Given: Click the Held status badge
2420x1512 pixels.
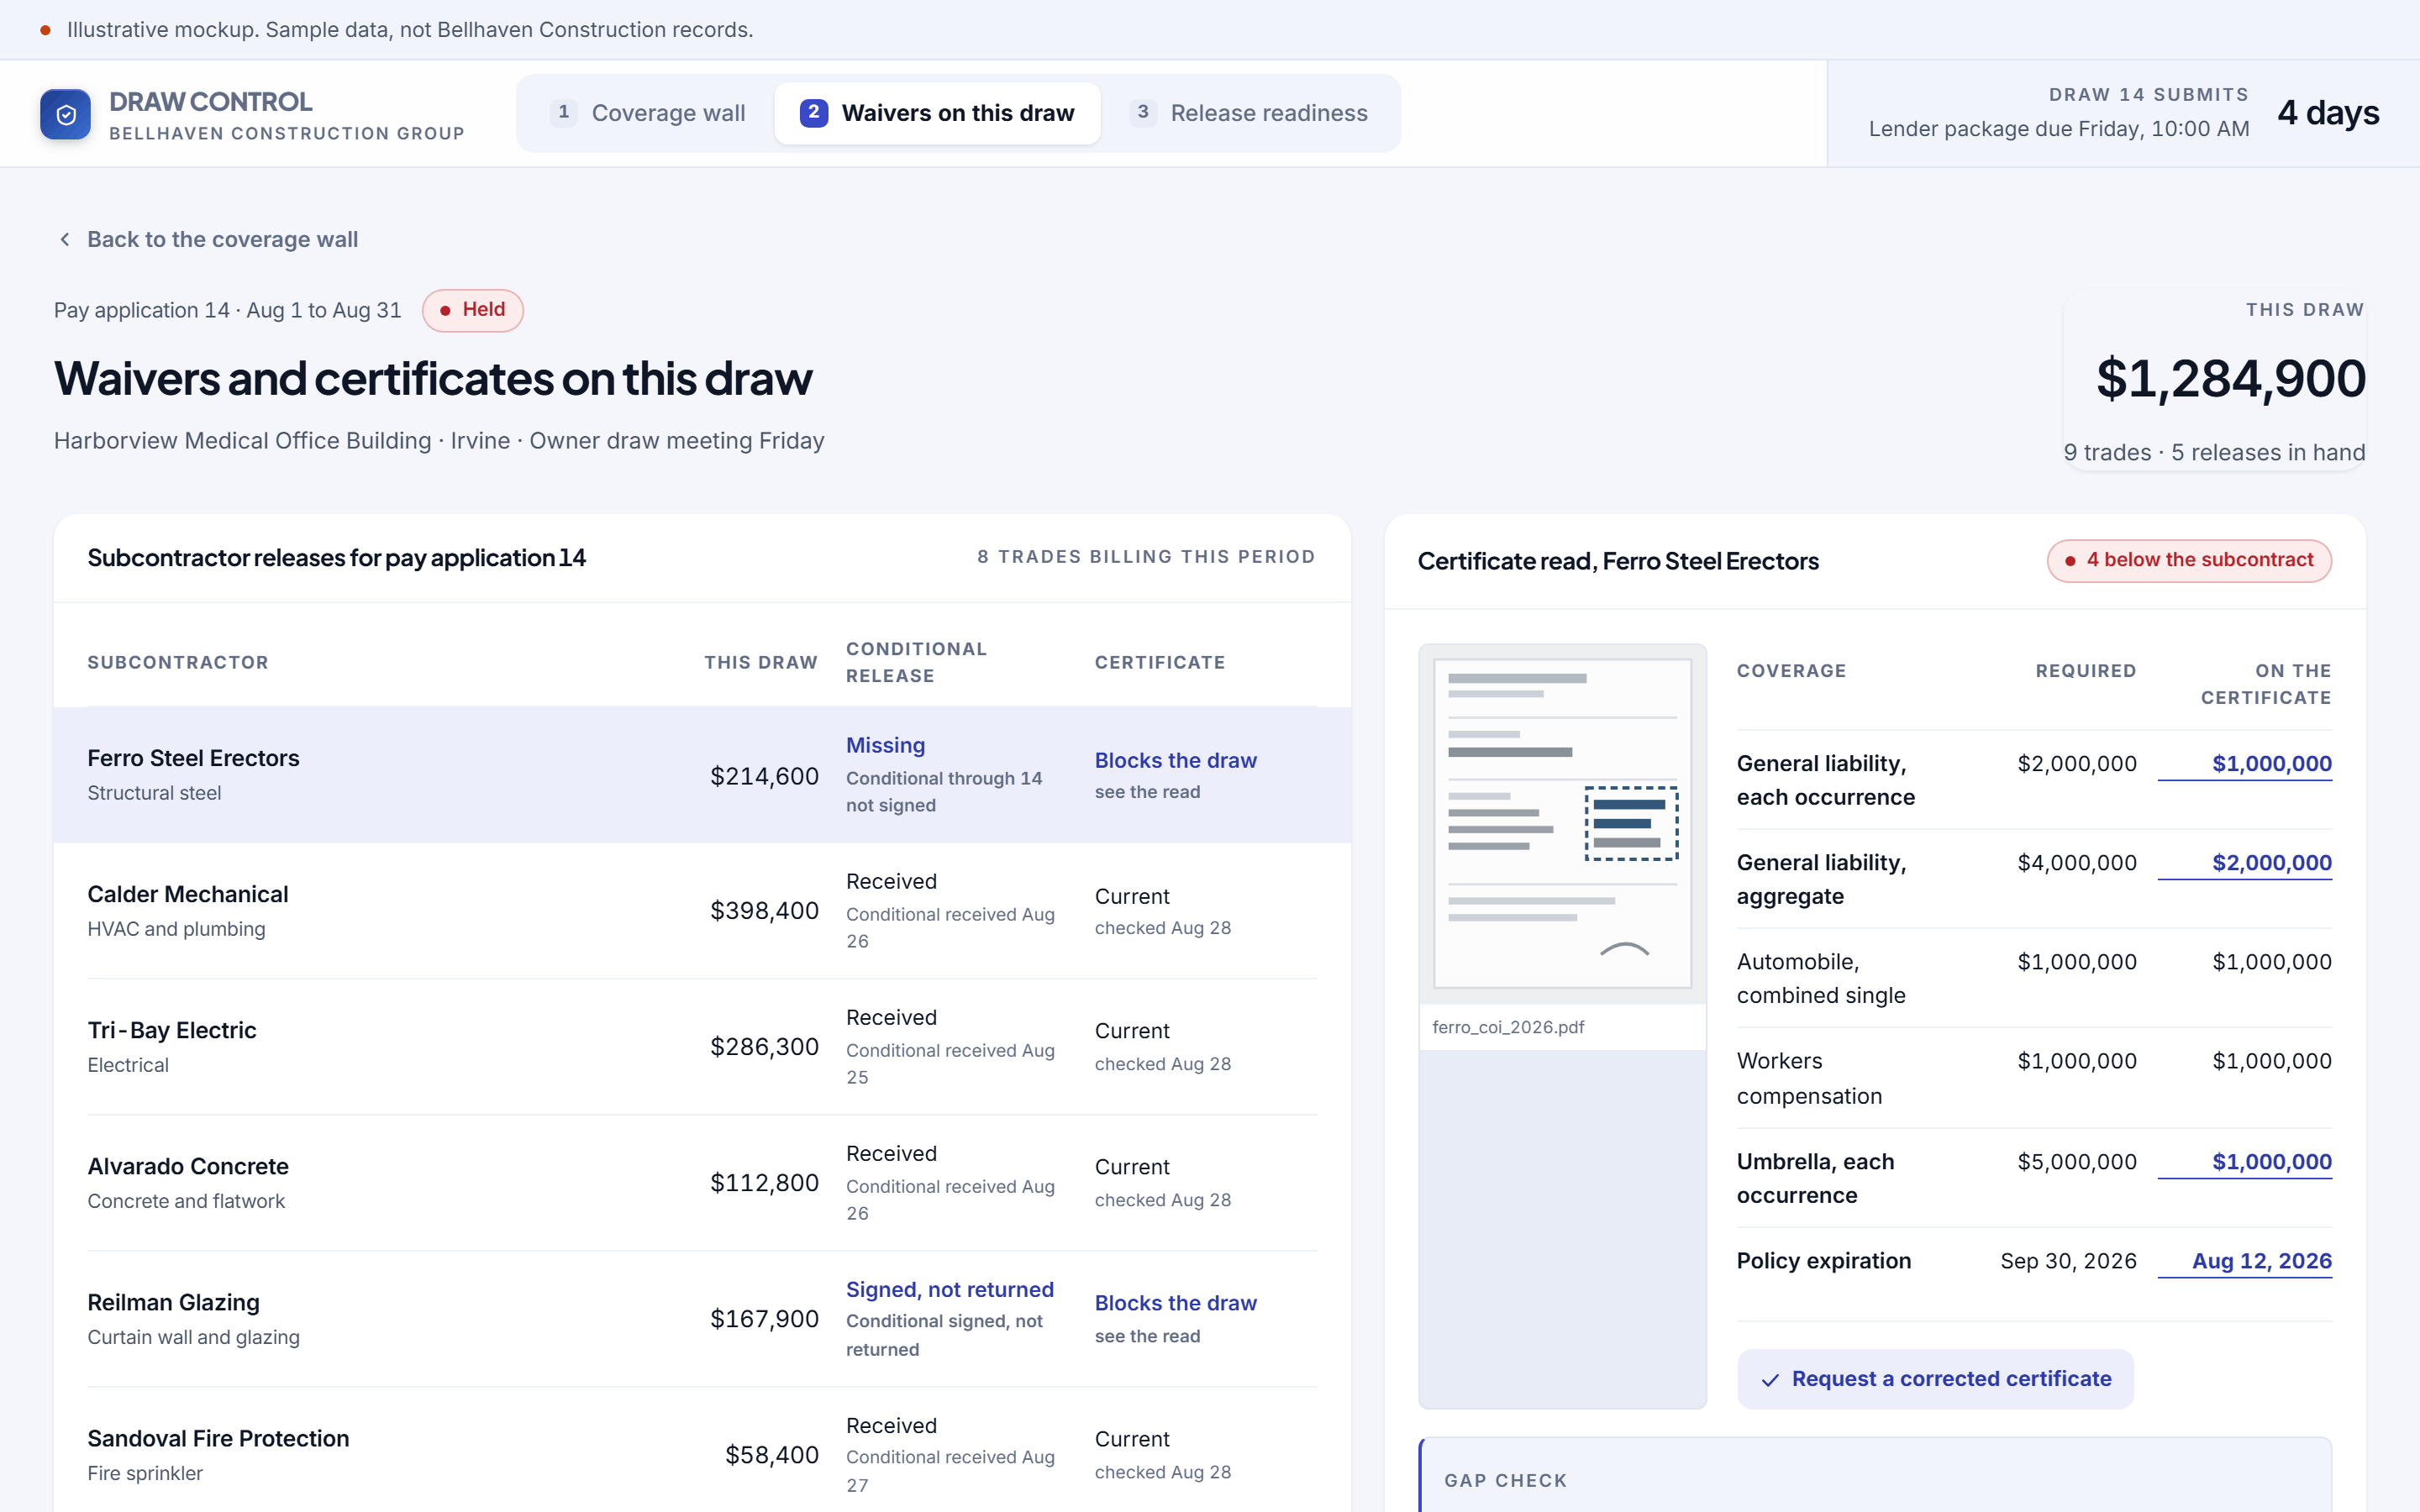Looking at the screenshot, I should pos(472,310).
